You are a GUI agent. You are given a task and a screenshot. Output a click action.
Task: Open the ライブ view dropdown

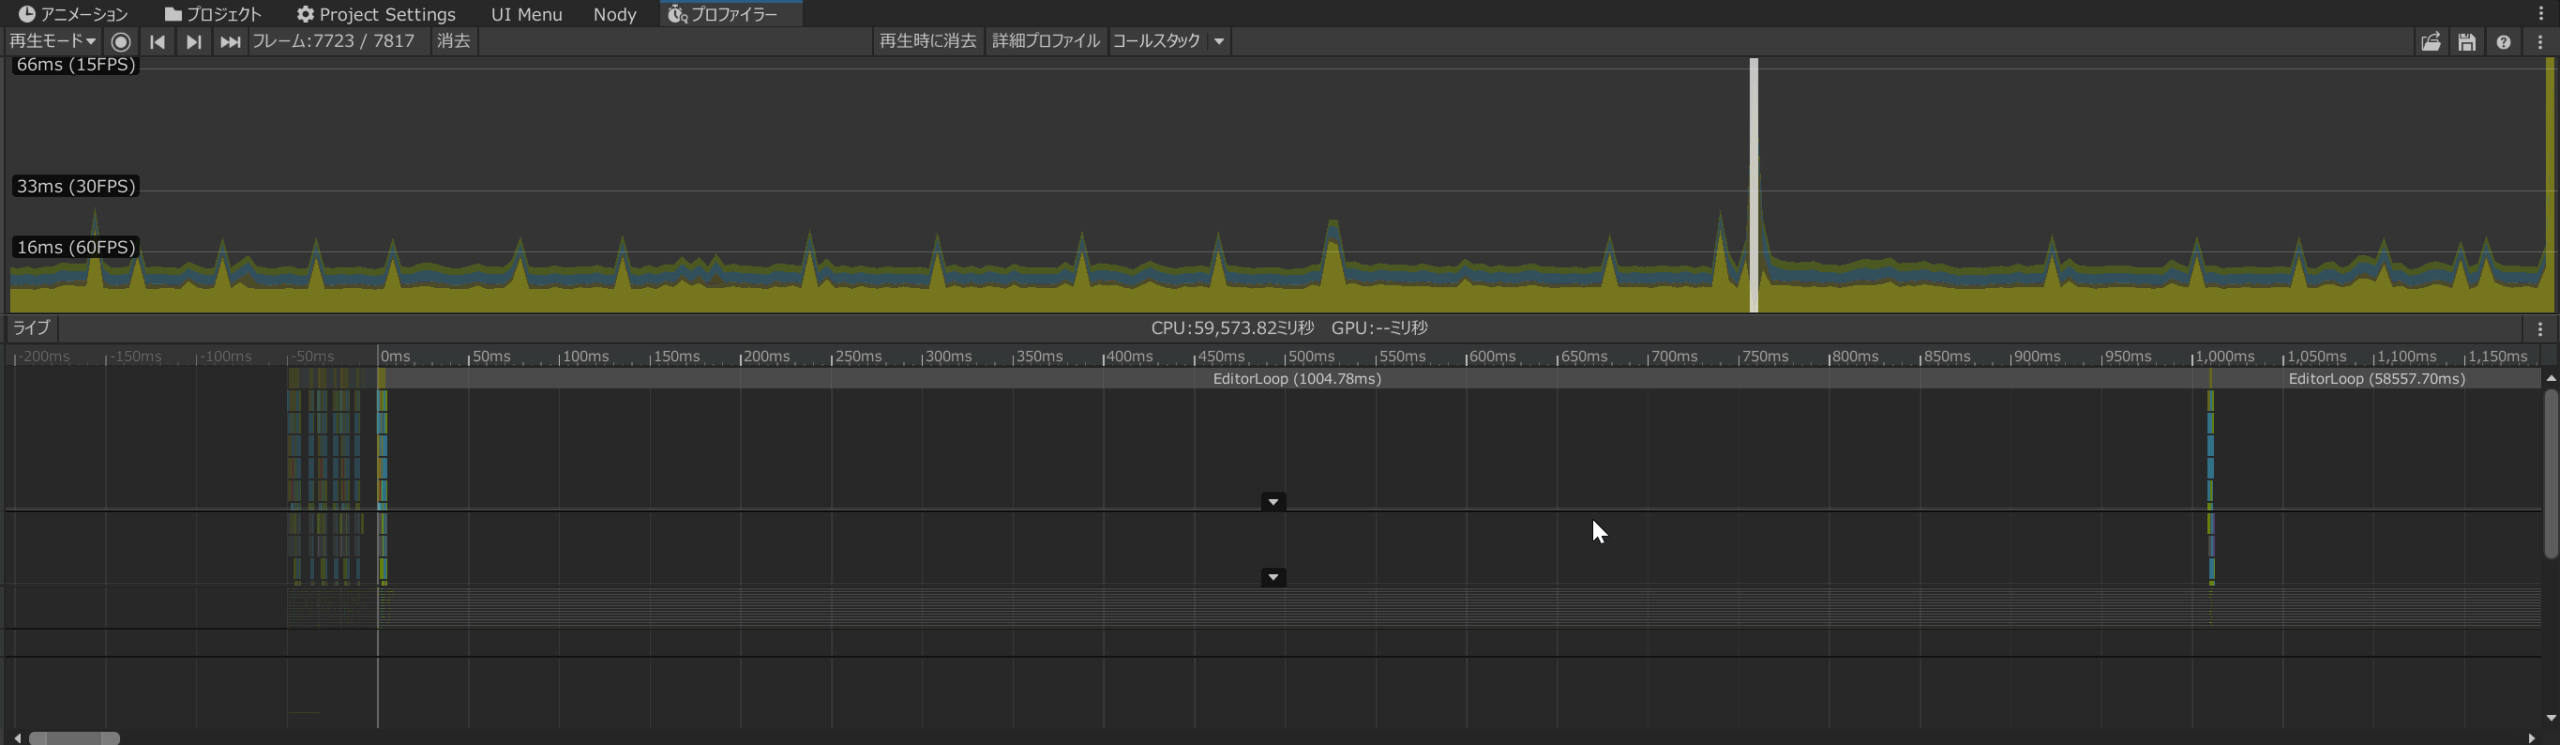click(31, 328)
